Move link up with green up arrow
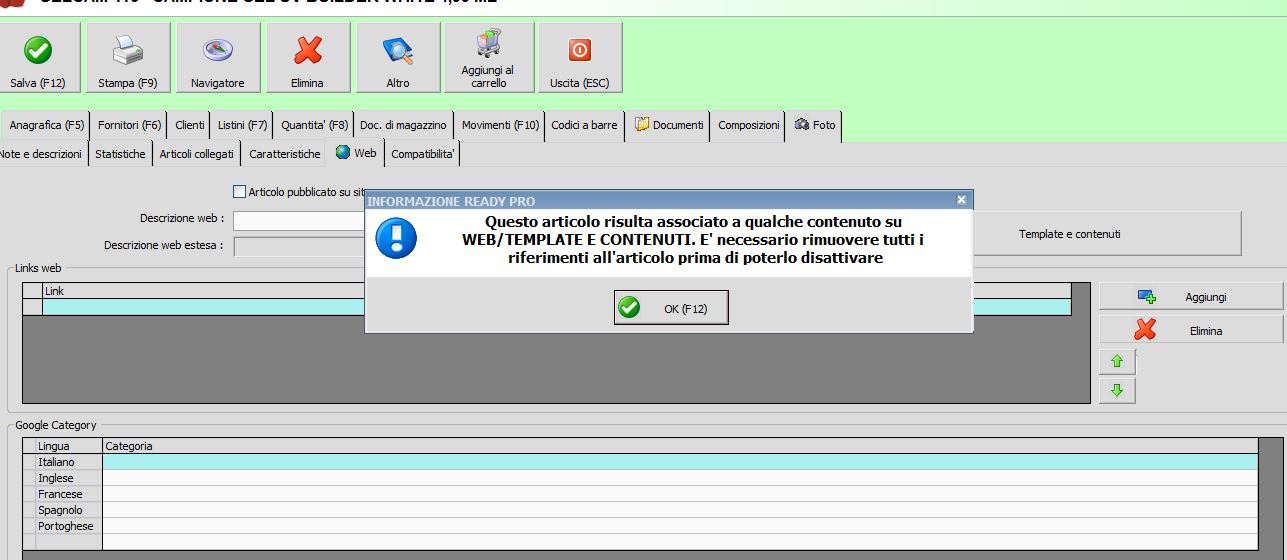The height and width of the screenshot is (560, 1287). (x=1117, y=361)
